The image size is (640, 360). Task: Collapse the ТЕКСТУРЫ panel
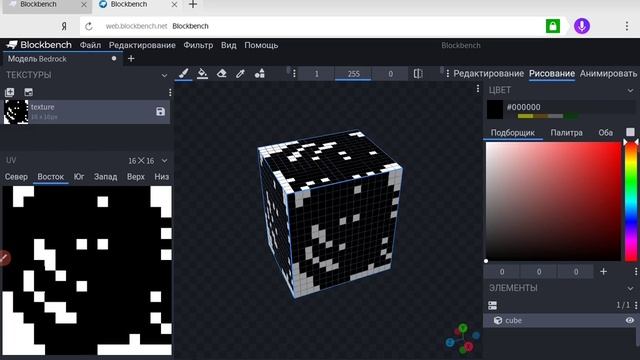tap(164, 75)
